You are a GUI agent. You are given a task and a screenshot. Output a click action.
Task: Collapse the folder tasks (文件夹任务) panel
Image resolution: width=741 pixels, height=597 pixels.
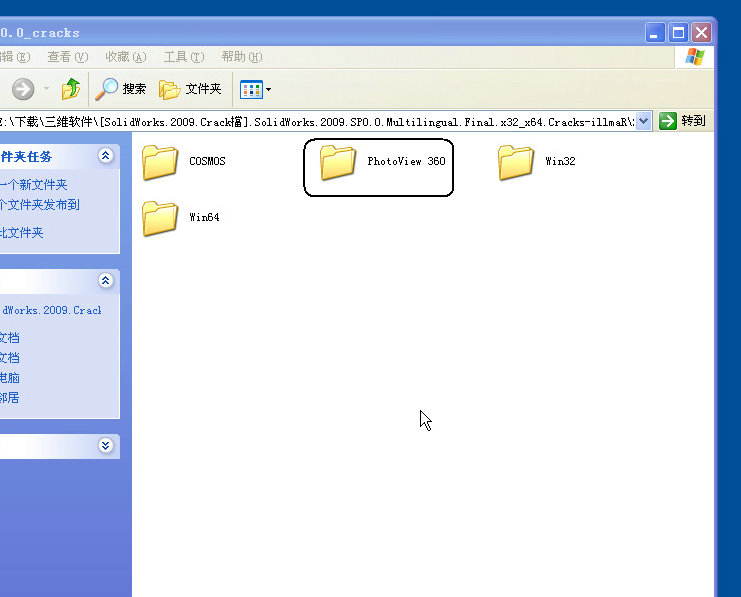(x=105, y=156)
